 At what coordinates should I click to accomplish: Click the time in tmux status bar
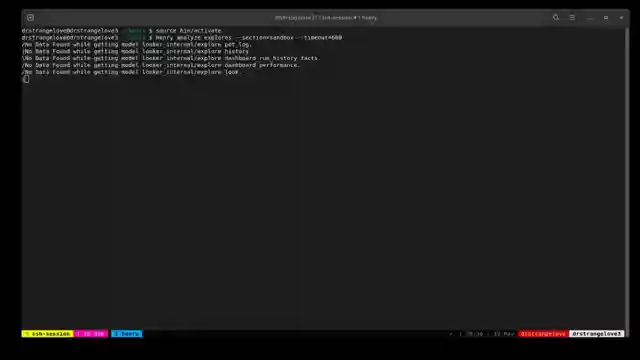[x=475, y=334]
